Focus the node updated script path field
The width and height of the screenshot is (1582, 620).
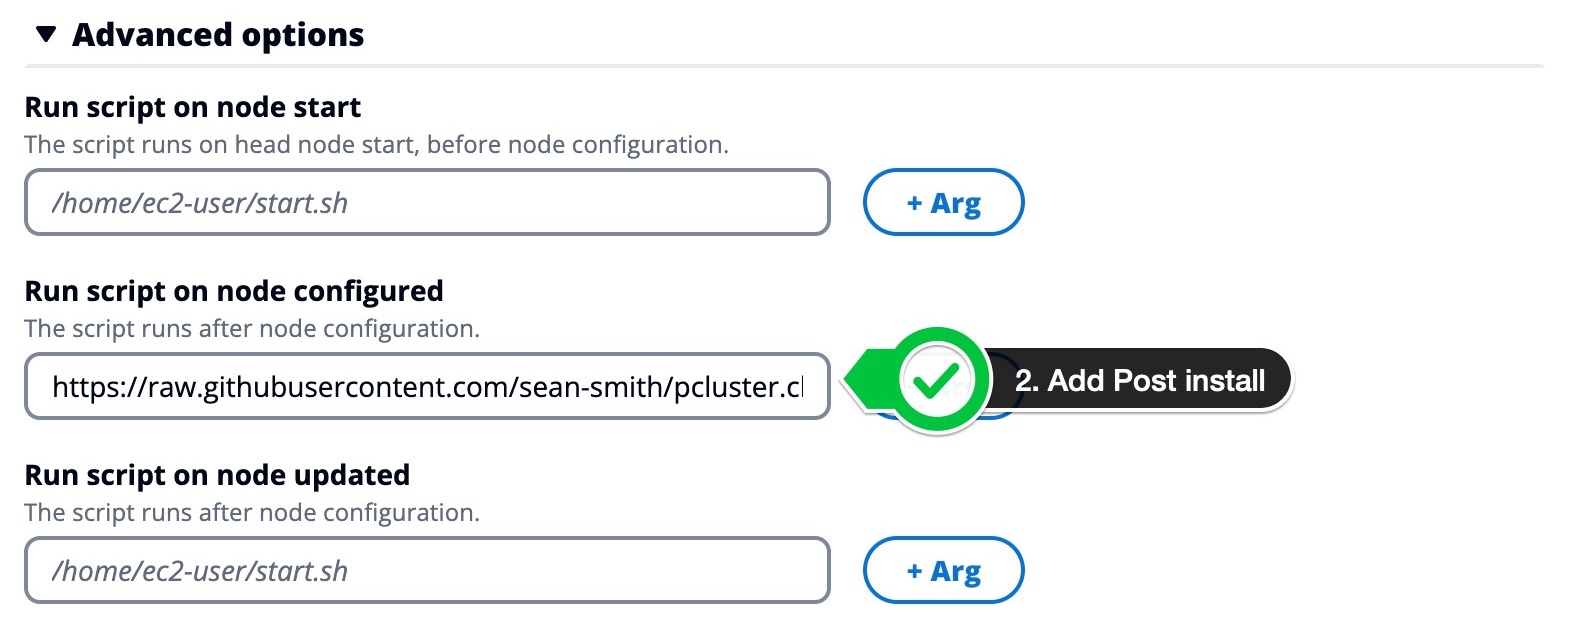(x=427, y=570)
